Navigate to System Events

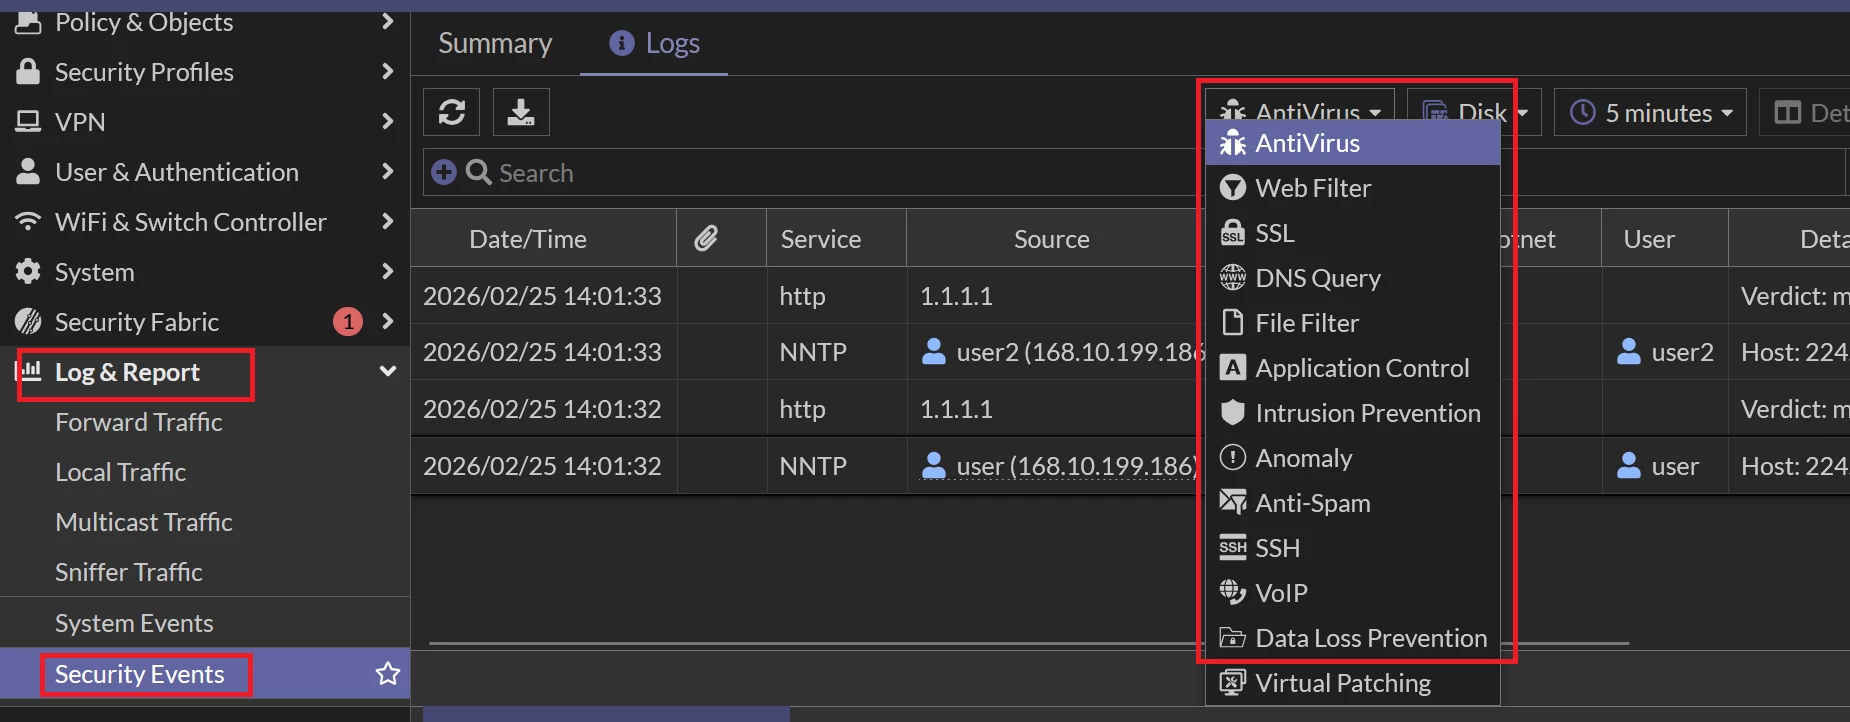134,623
